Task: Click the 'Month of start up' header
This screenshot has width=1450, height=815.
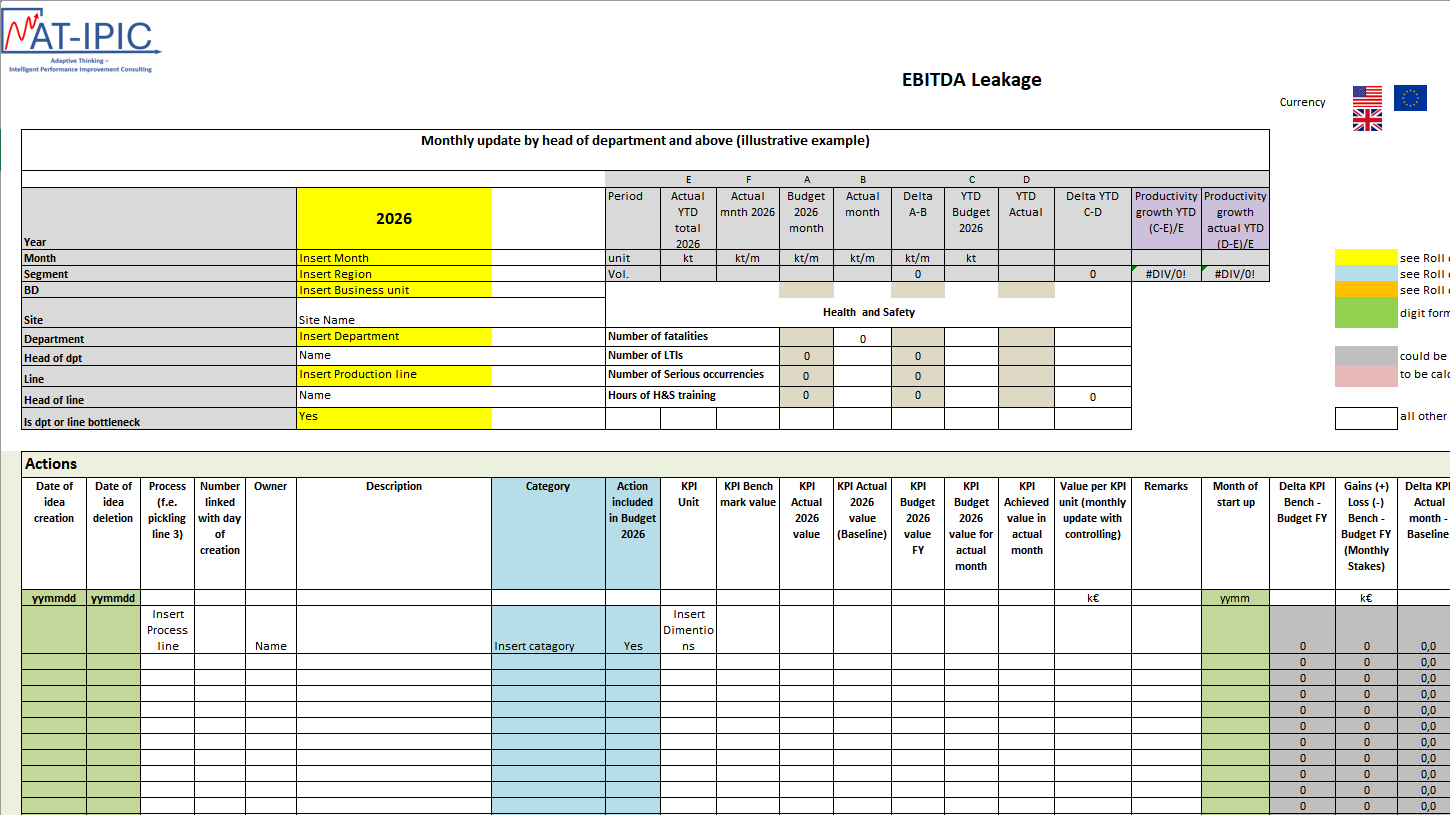Action: (1235, 534)
